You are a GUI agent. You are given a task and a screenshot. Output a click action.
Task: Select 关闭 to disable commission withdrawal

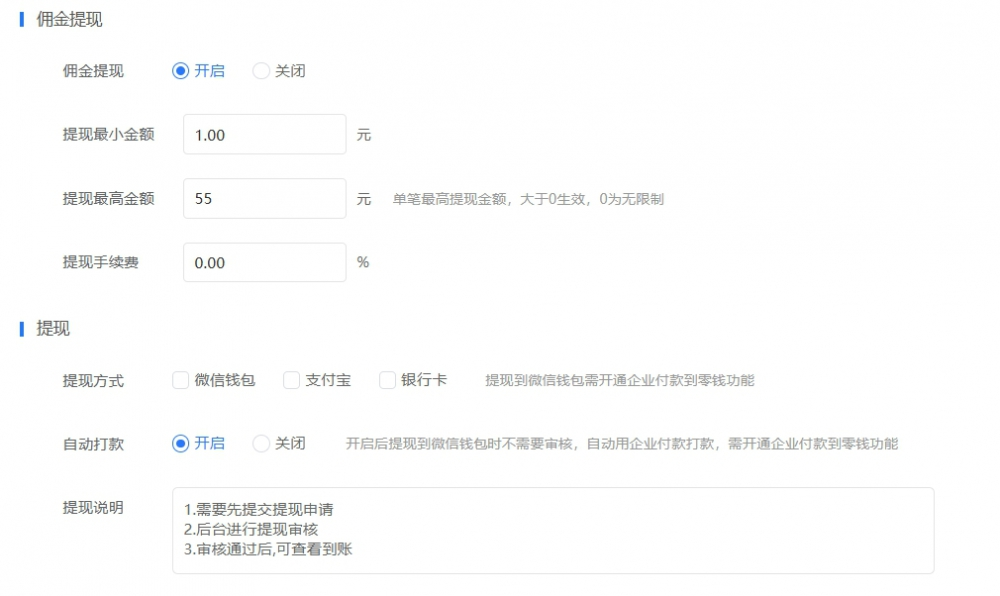coord(261,71)
